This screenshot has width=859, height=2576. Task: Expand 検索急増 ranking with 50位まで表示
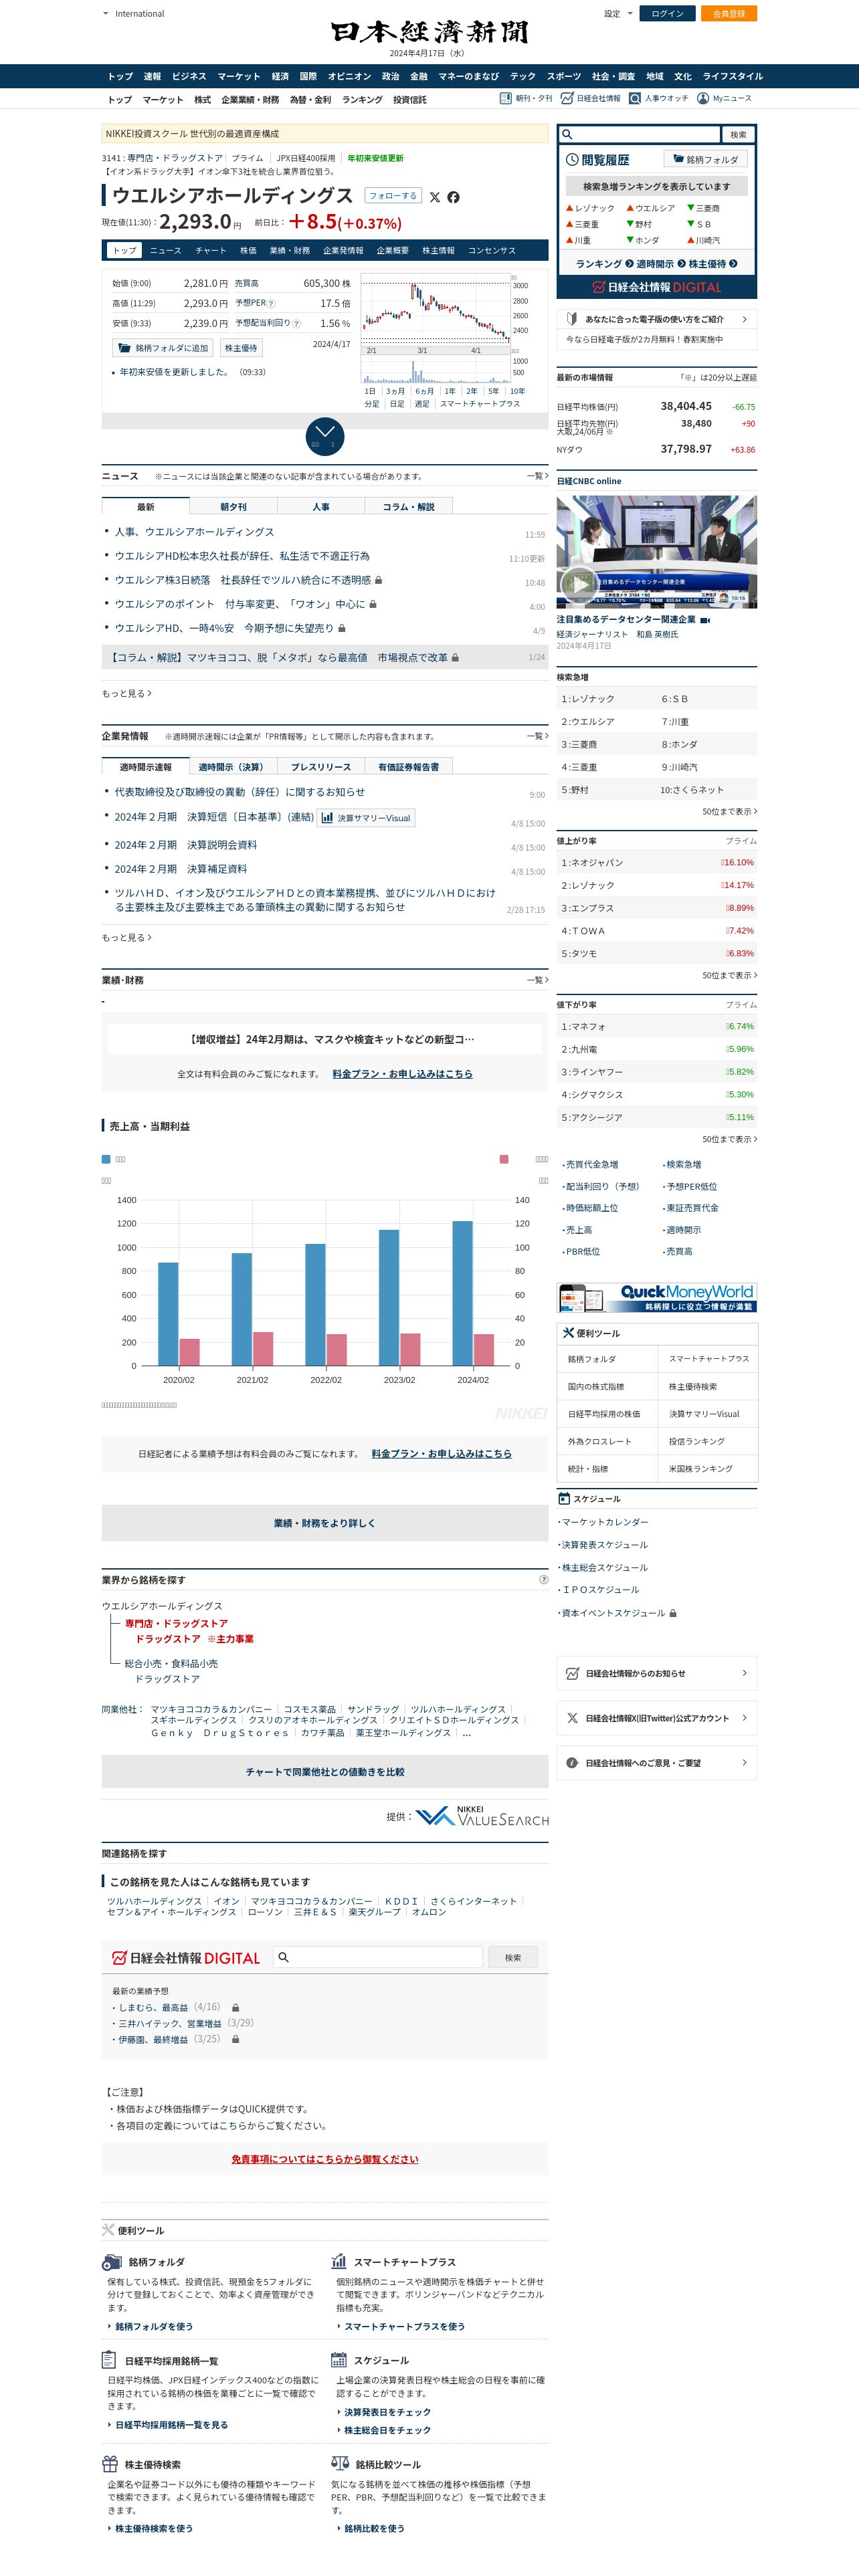coord(729,811)
